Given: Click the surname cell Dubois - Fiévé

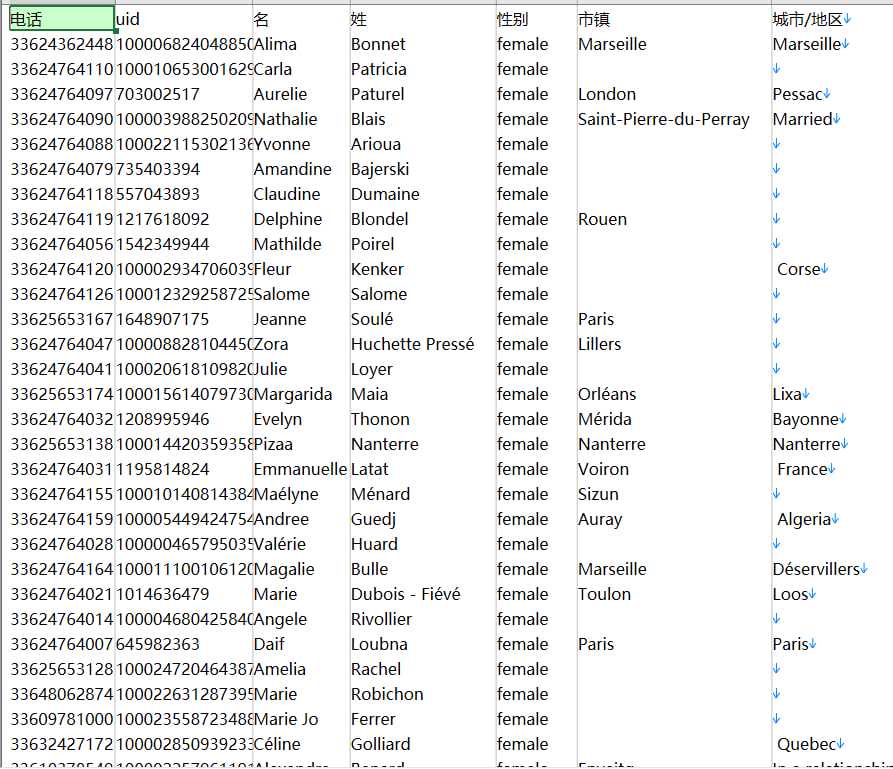Looking at the screenshot, I should pos(423,594).
